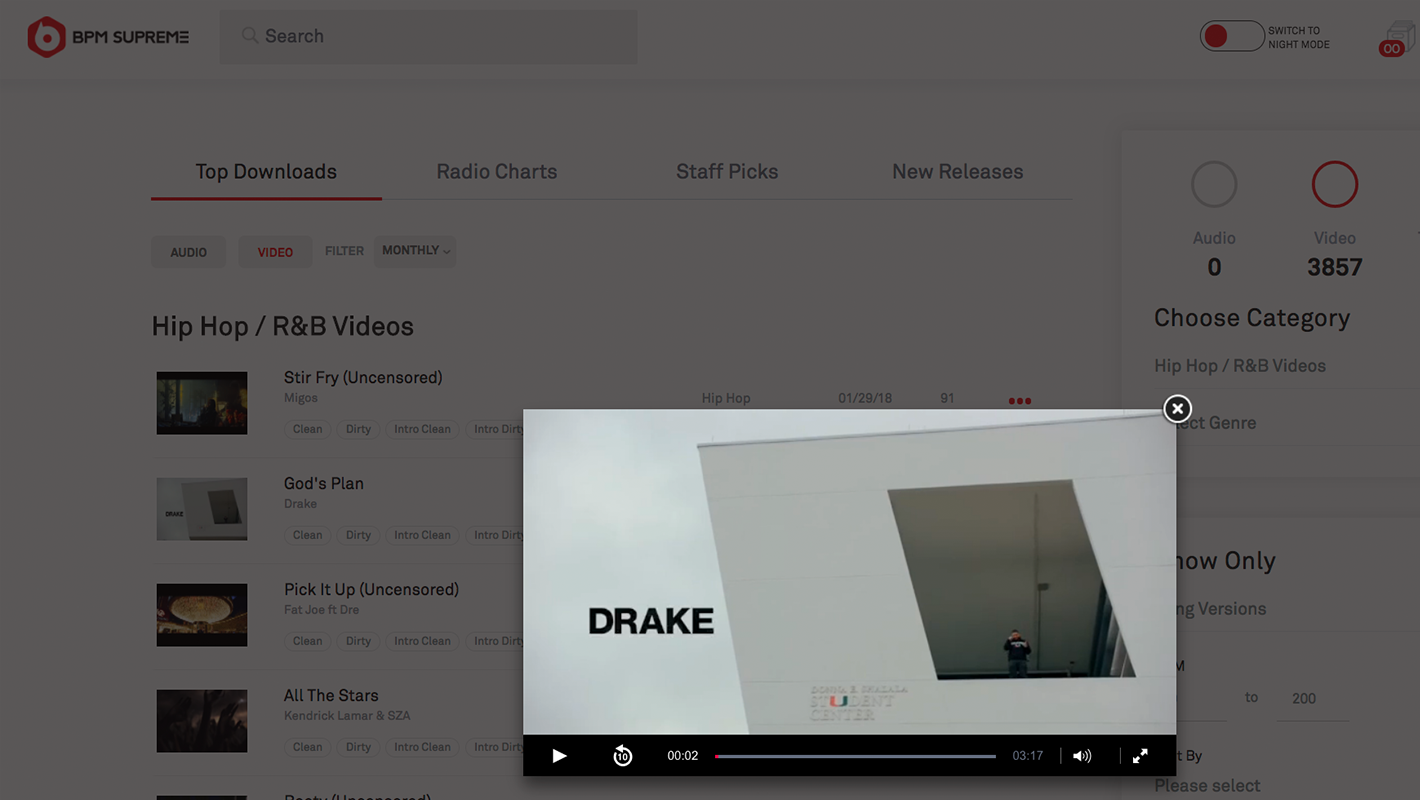Toggle the night mode switch
This screenshot has width=1420, height=800.
pos(1231,37)
